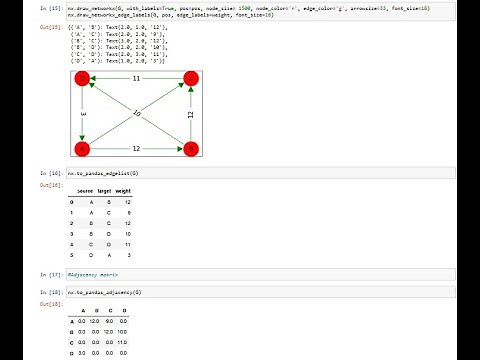480x360 pixels.
Task: Click the 10.0 cell in adjacency matrix
Action: click(122, 332)
